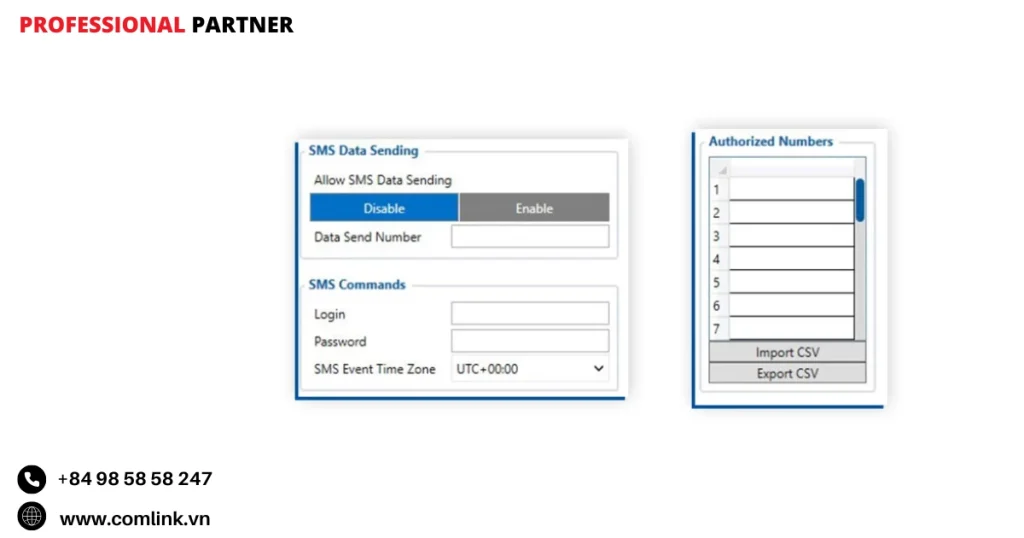
Task: Enable Allow SMS Data Sending
Action: (x=534, y=208)
